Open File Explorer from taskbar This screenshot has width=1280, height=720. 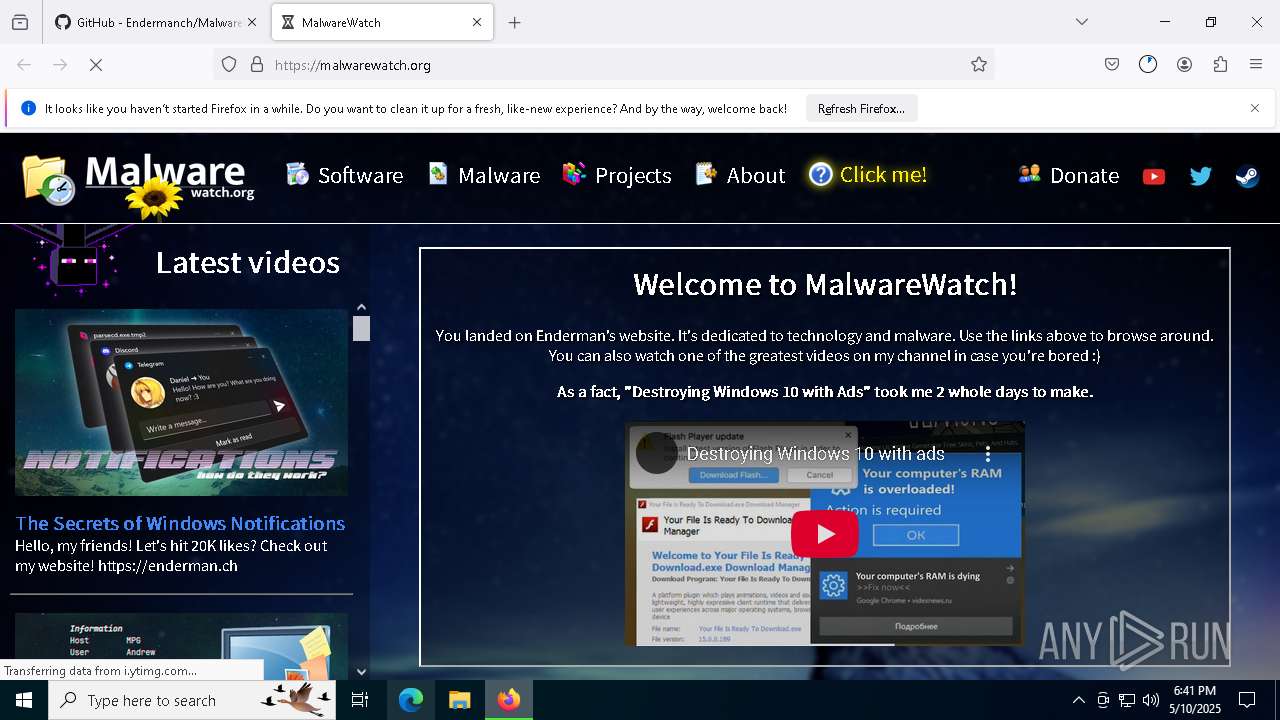(x=459, y=700)
